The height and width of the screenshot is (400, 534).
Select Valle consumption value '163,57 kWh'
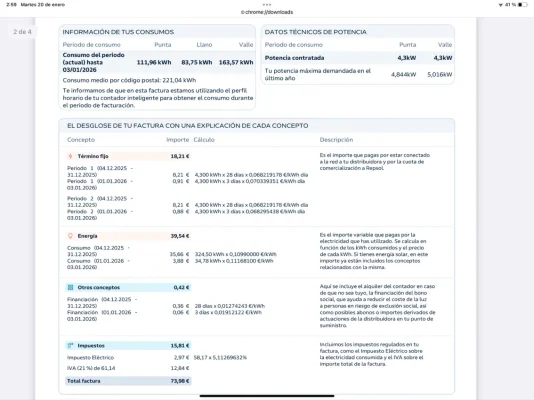click(236, 62)
